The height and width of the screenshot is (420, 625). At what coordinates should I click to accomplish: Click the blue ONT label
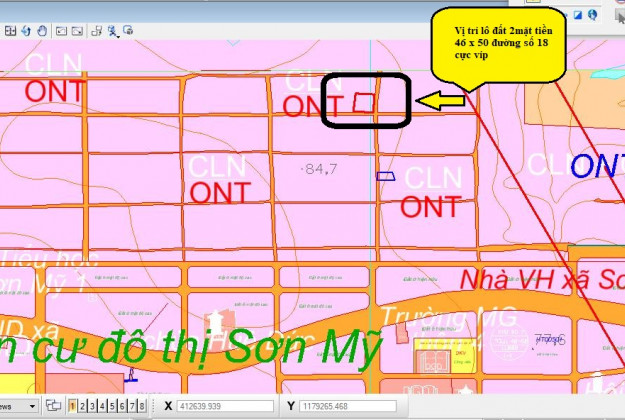click(x=597, y=165)
